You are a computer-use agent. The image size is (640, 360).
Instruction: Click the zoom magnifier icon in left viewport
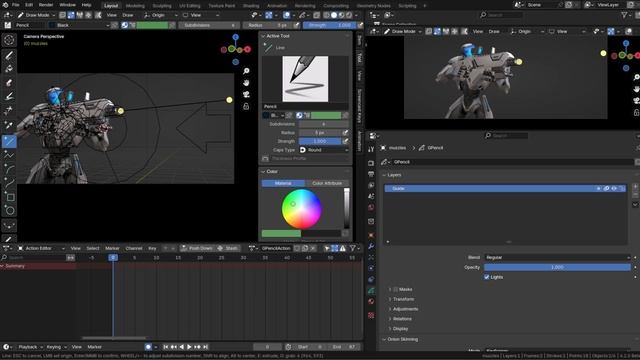click(x=246, y=71)
